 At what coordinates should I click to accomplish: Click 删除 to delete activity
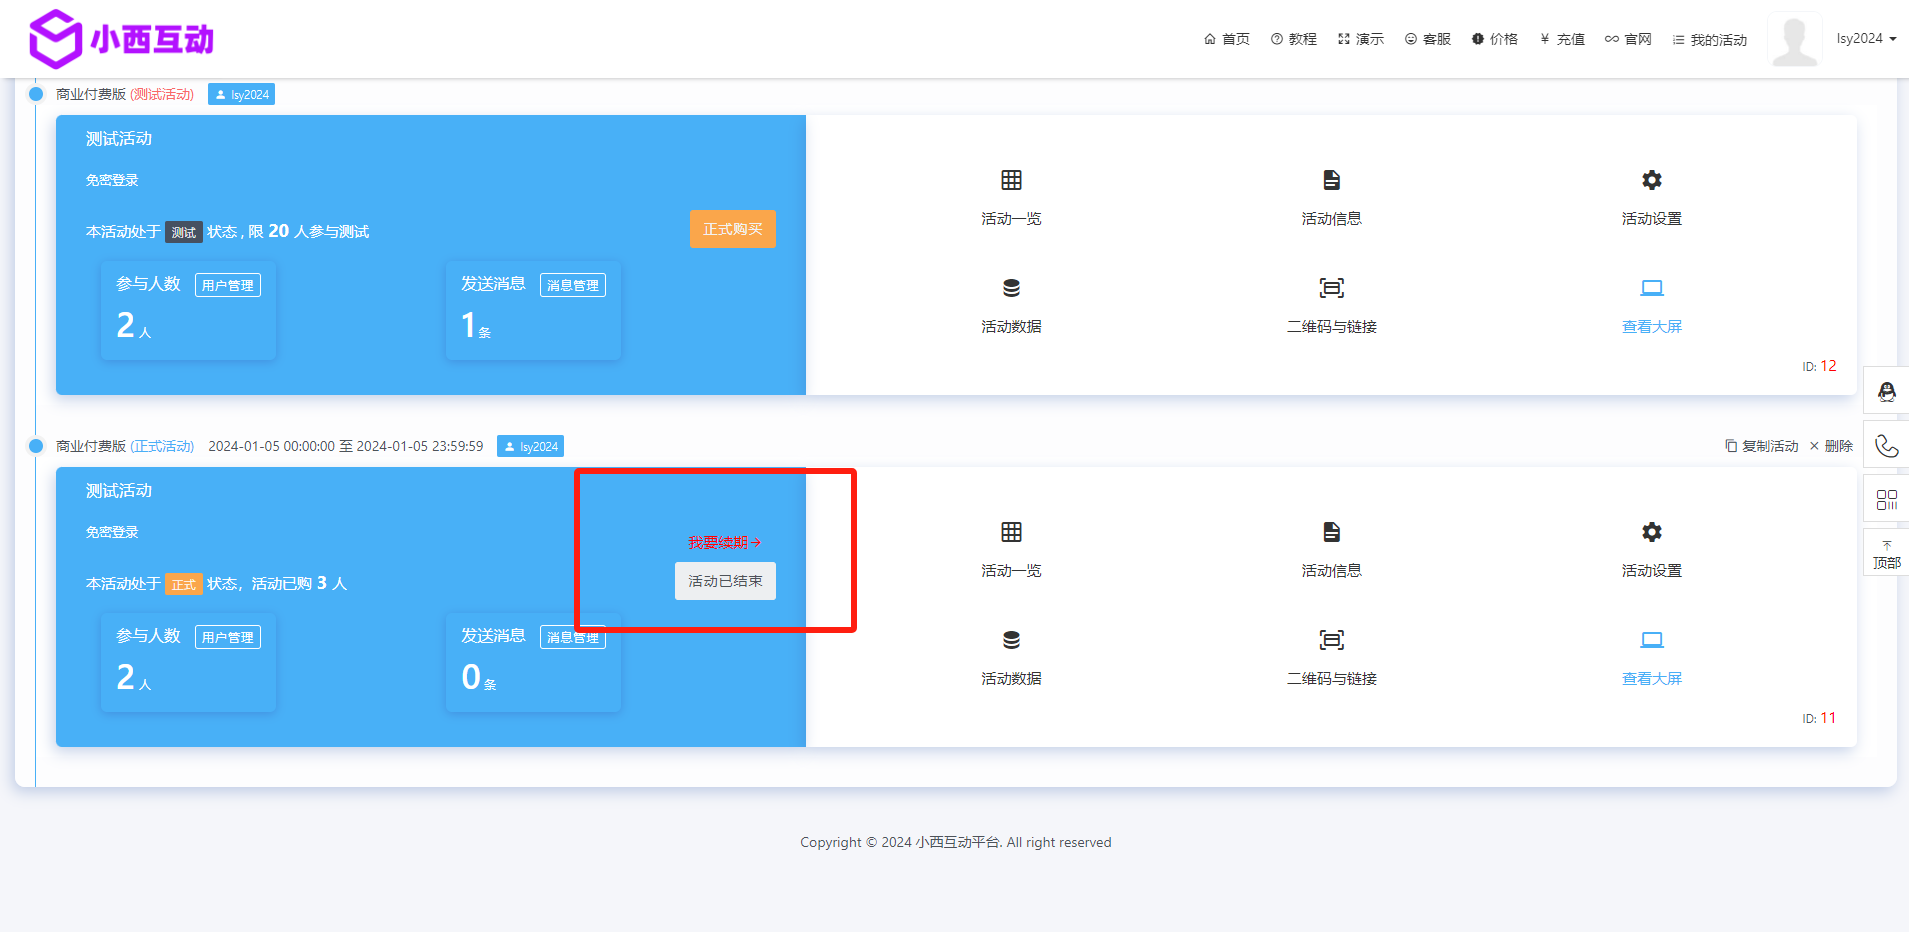pyautogui.click(x=1831, y=446)
